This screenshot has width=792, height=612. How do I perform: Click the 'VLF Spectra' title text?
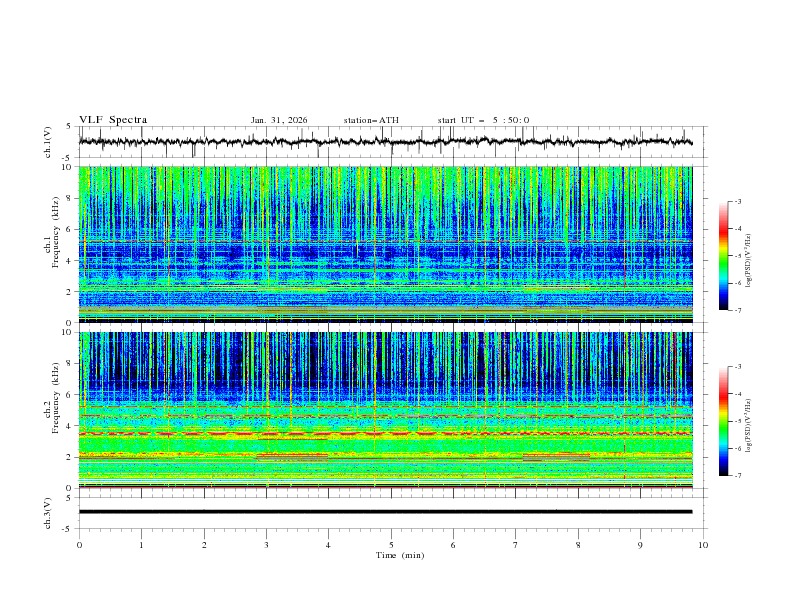click(113, 120)
